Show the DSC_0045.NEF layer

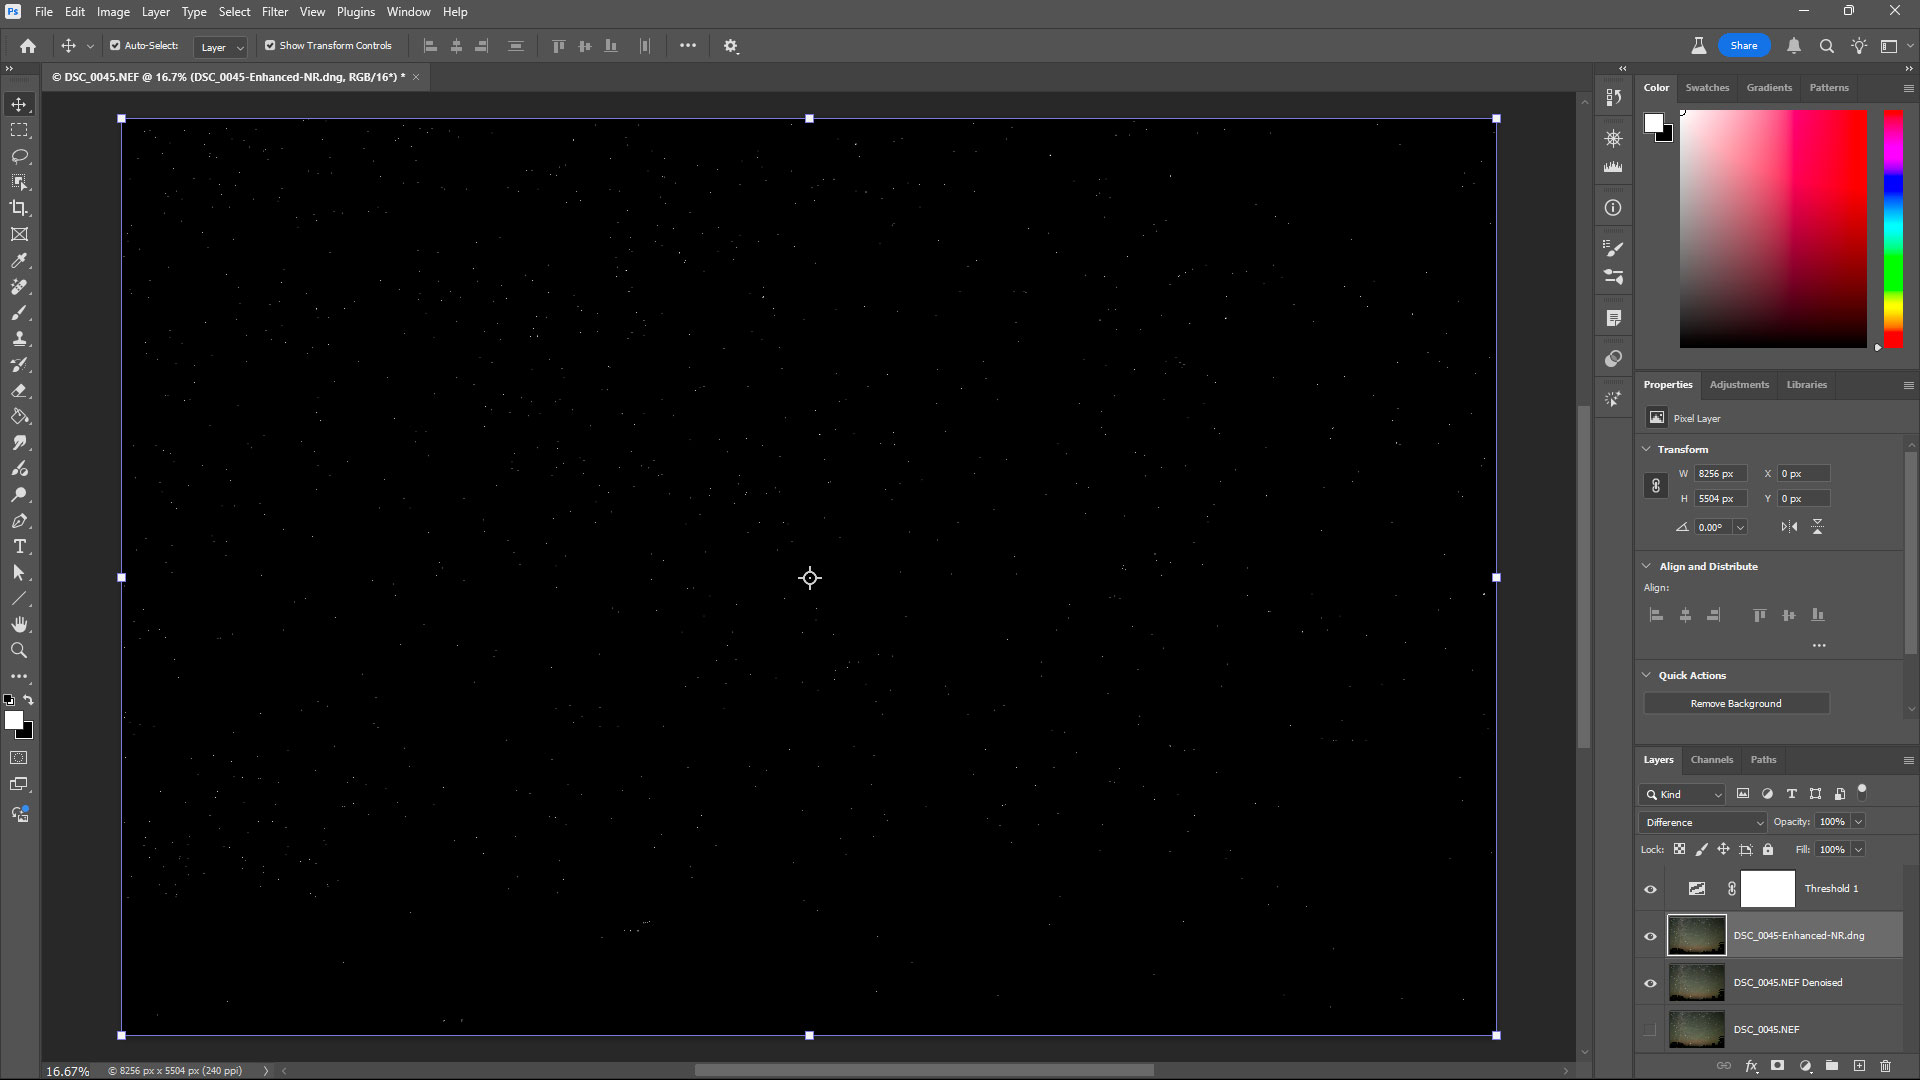click(1650, 1029)
